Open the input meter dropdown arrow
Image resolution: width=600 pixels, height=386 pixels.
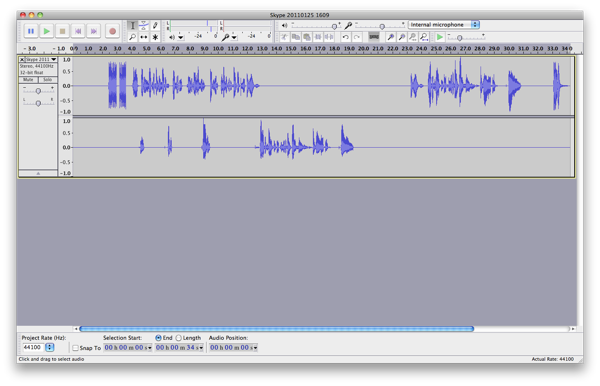(234, 37)
